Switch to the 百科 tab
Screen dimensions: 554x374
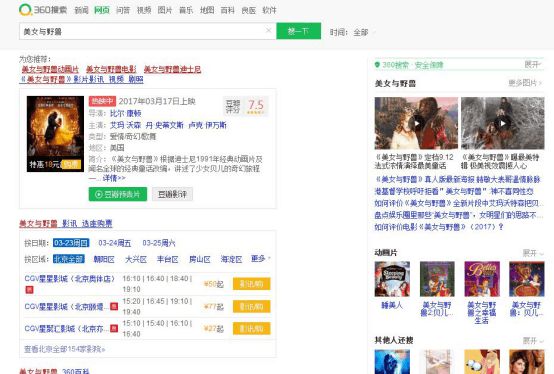(228, 10)
